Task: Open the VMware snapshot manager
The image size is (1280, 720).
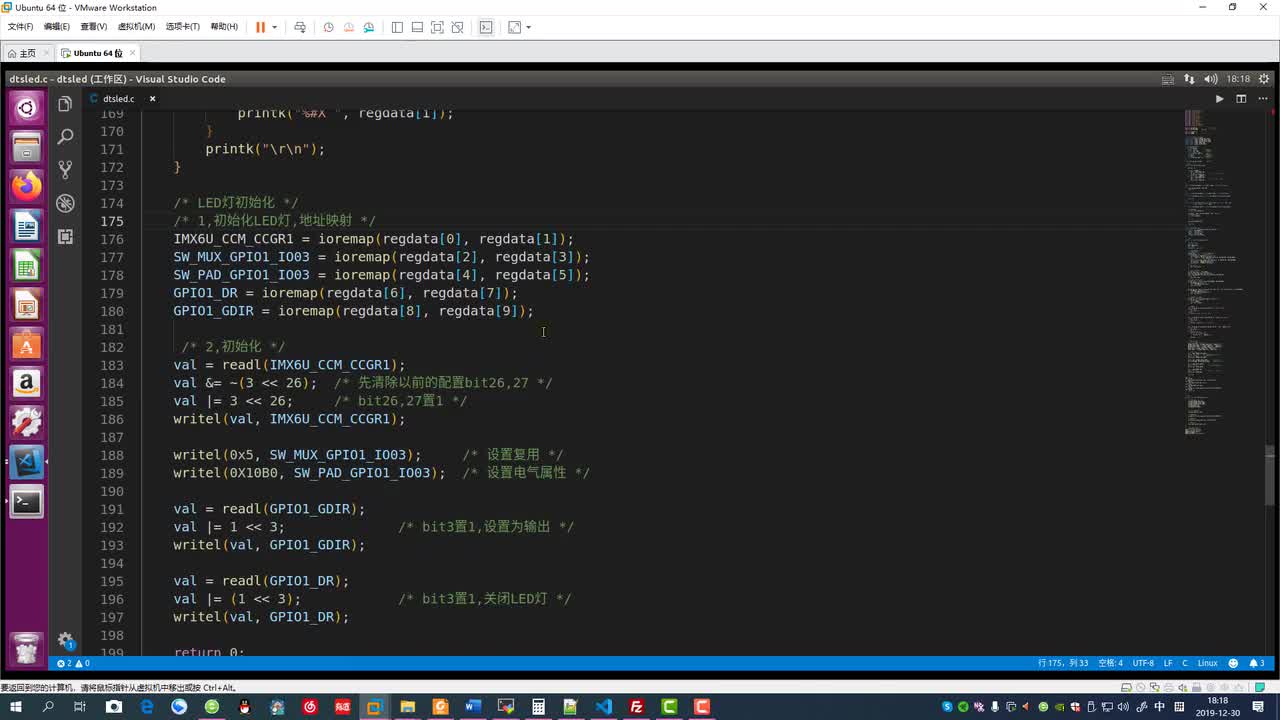Action: [369, 27]
